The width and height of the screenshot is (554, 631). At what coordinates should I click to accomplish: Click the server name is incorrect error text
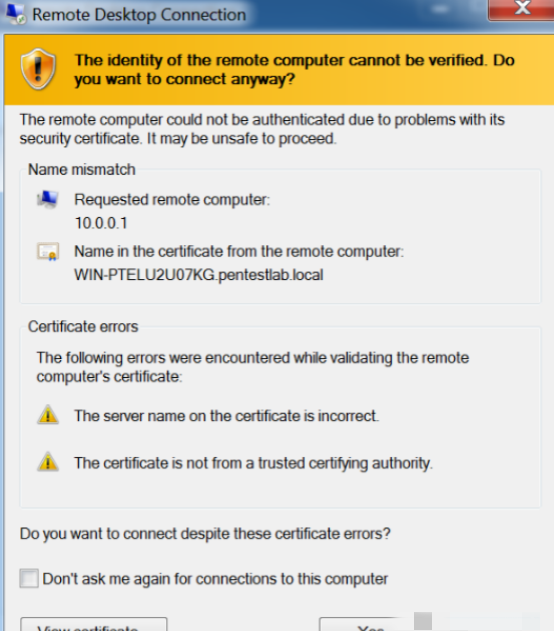tap(227, 416)
